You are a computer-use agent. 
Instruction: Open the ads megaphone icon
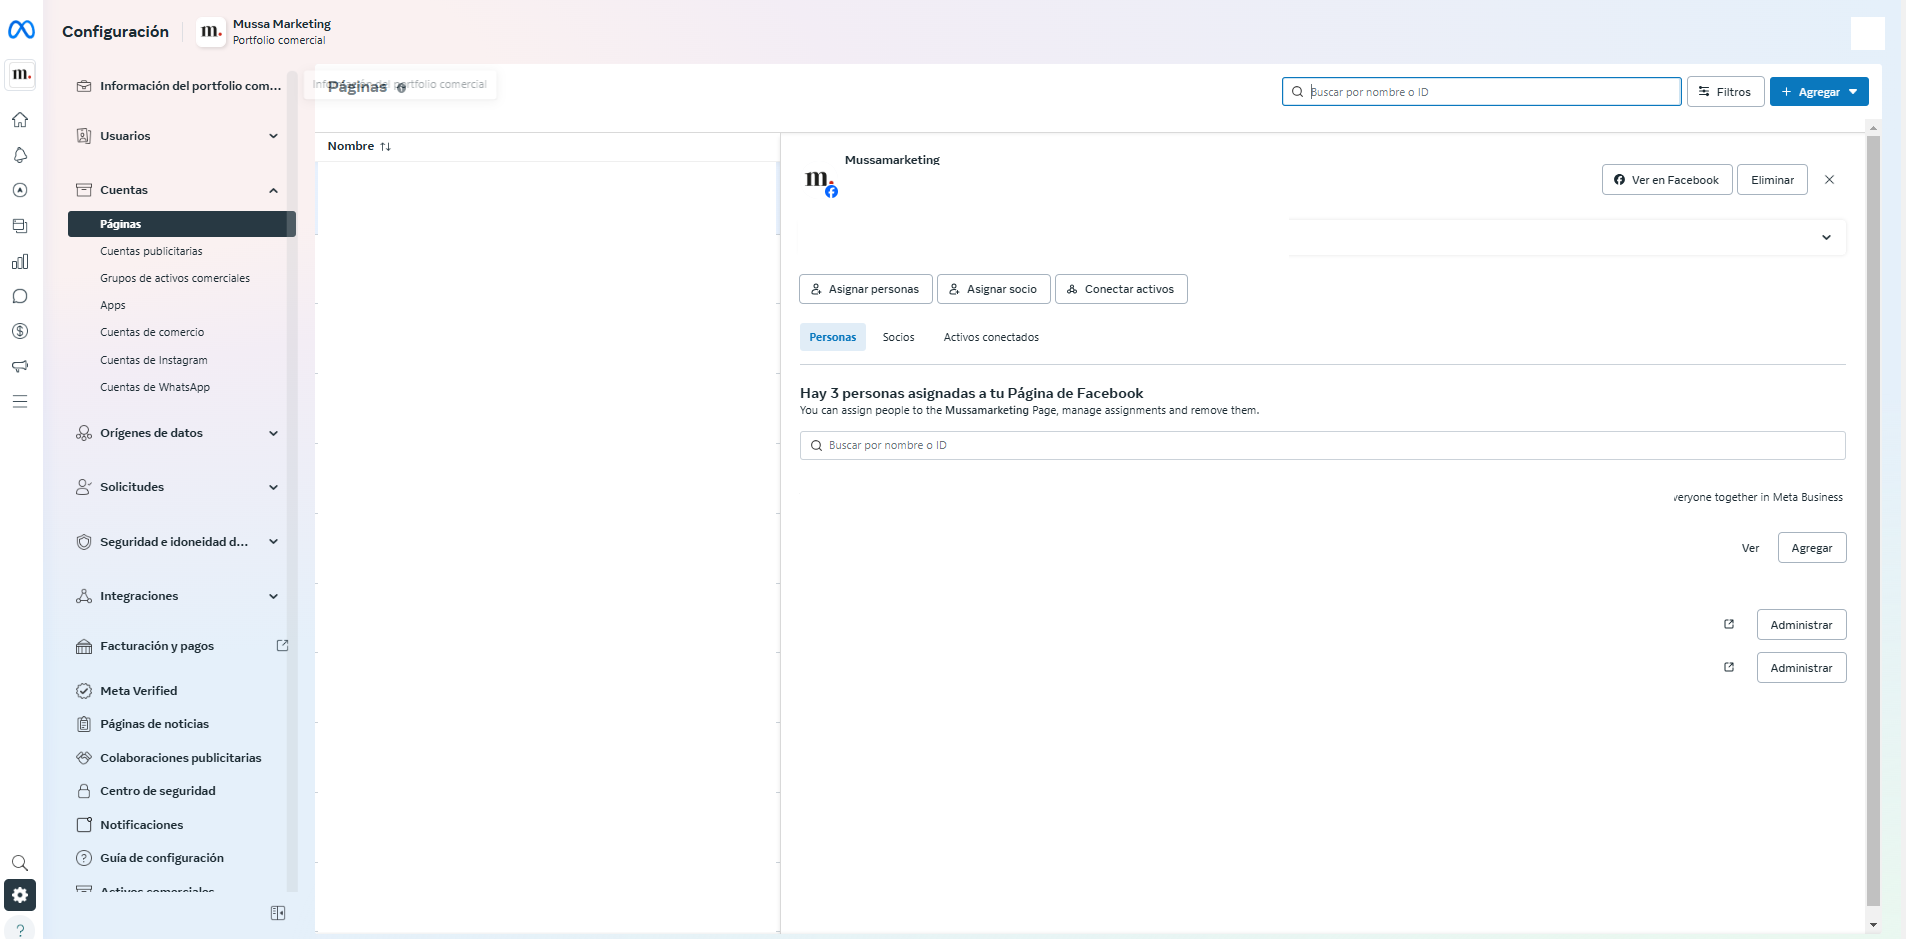click(20, 366)
